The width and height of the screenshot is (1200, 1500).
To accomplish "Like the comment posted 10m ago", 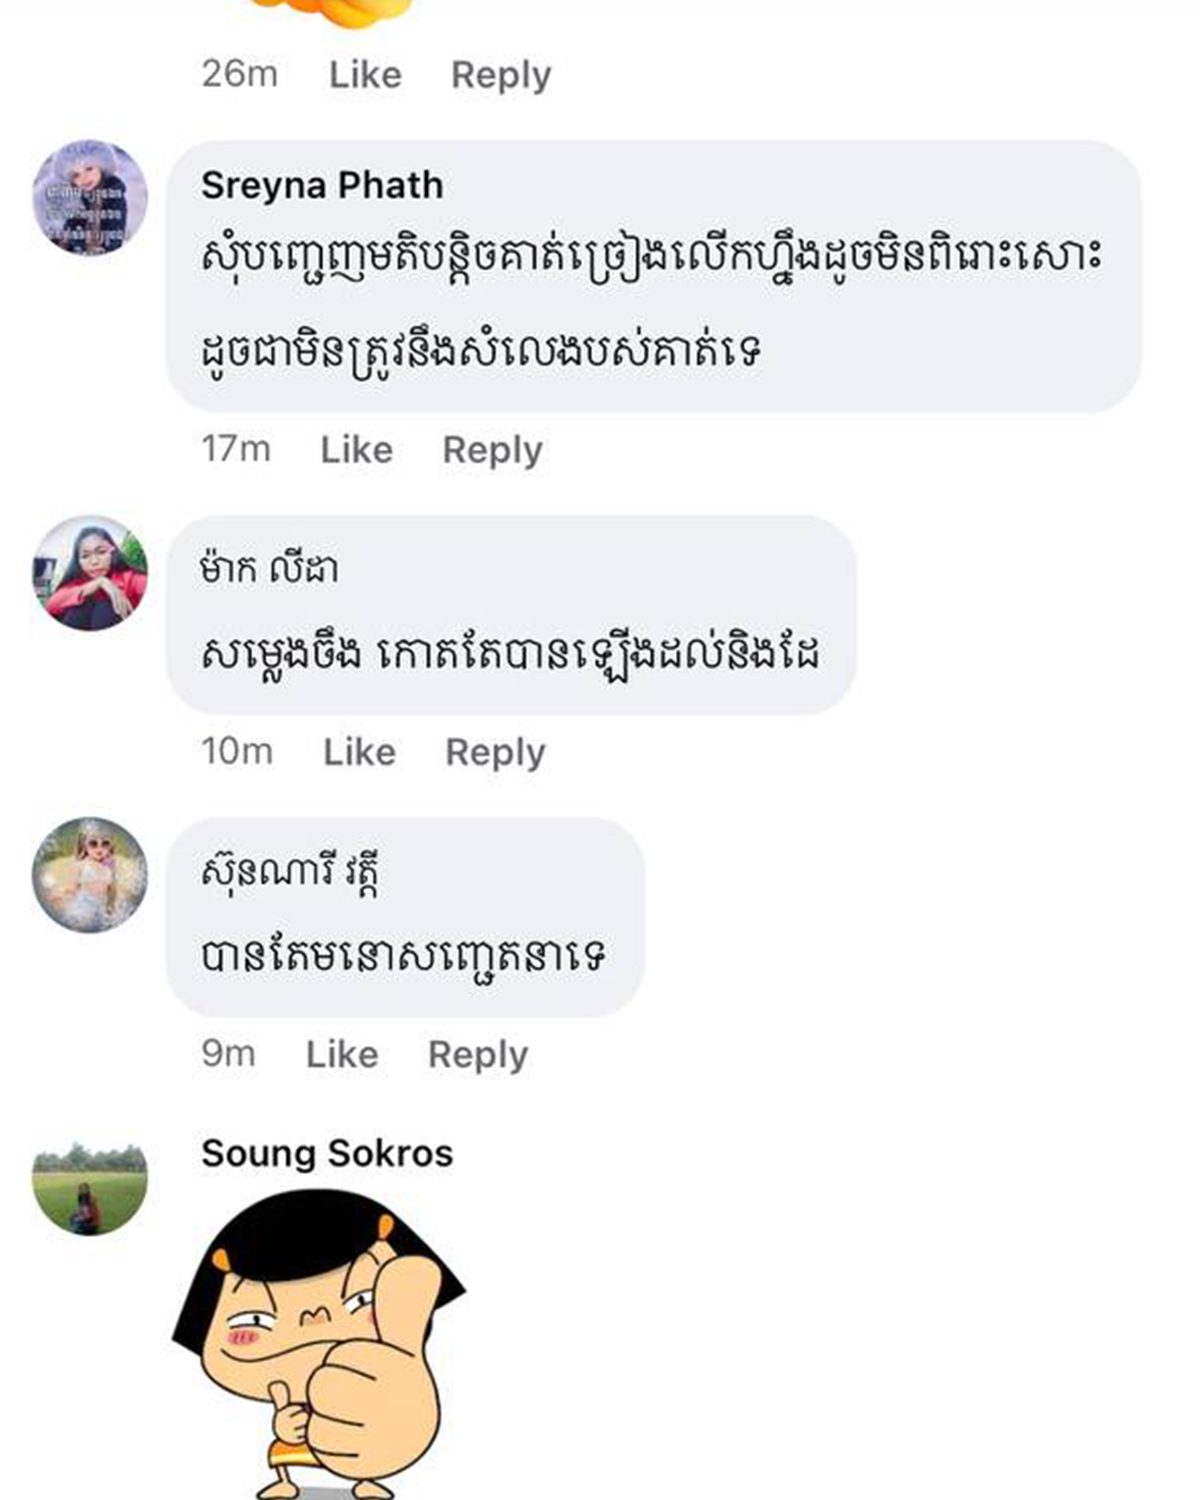I will tap(359, 752).
